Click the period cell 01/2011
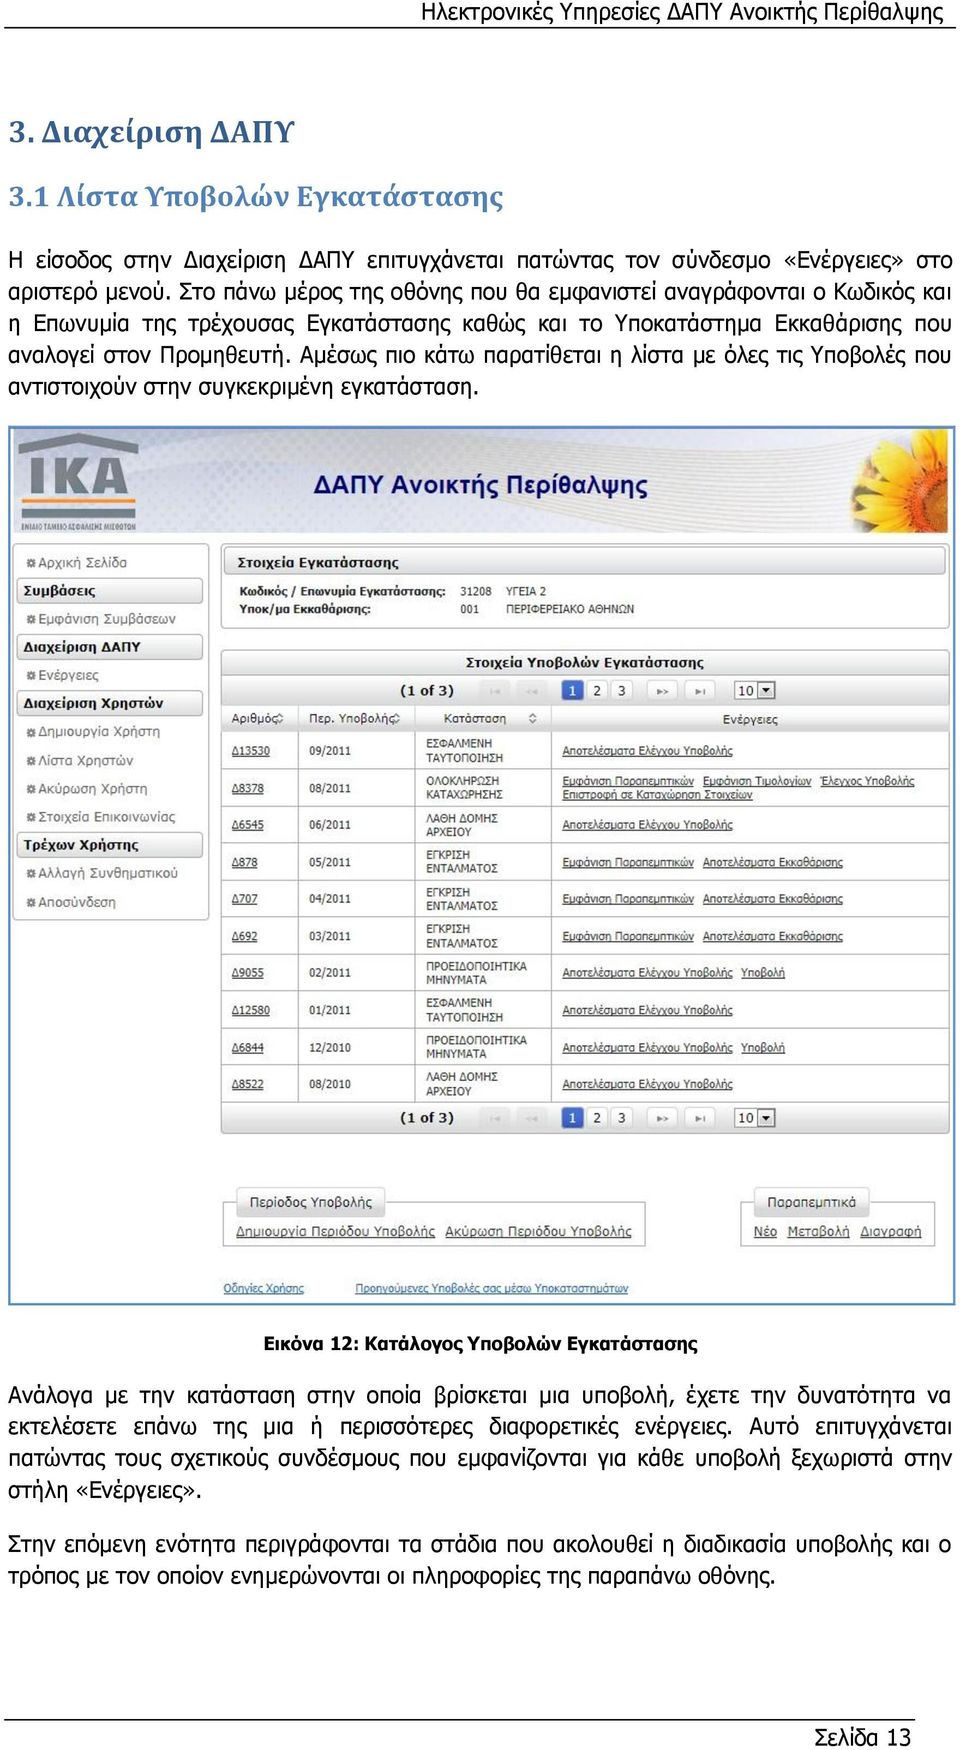The height and width of the screenshot is (1750, 960). 330,1010
